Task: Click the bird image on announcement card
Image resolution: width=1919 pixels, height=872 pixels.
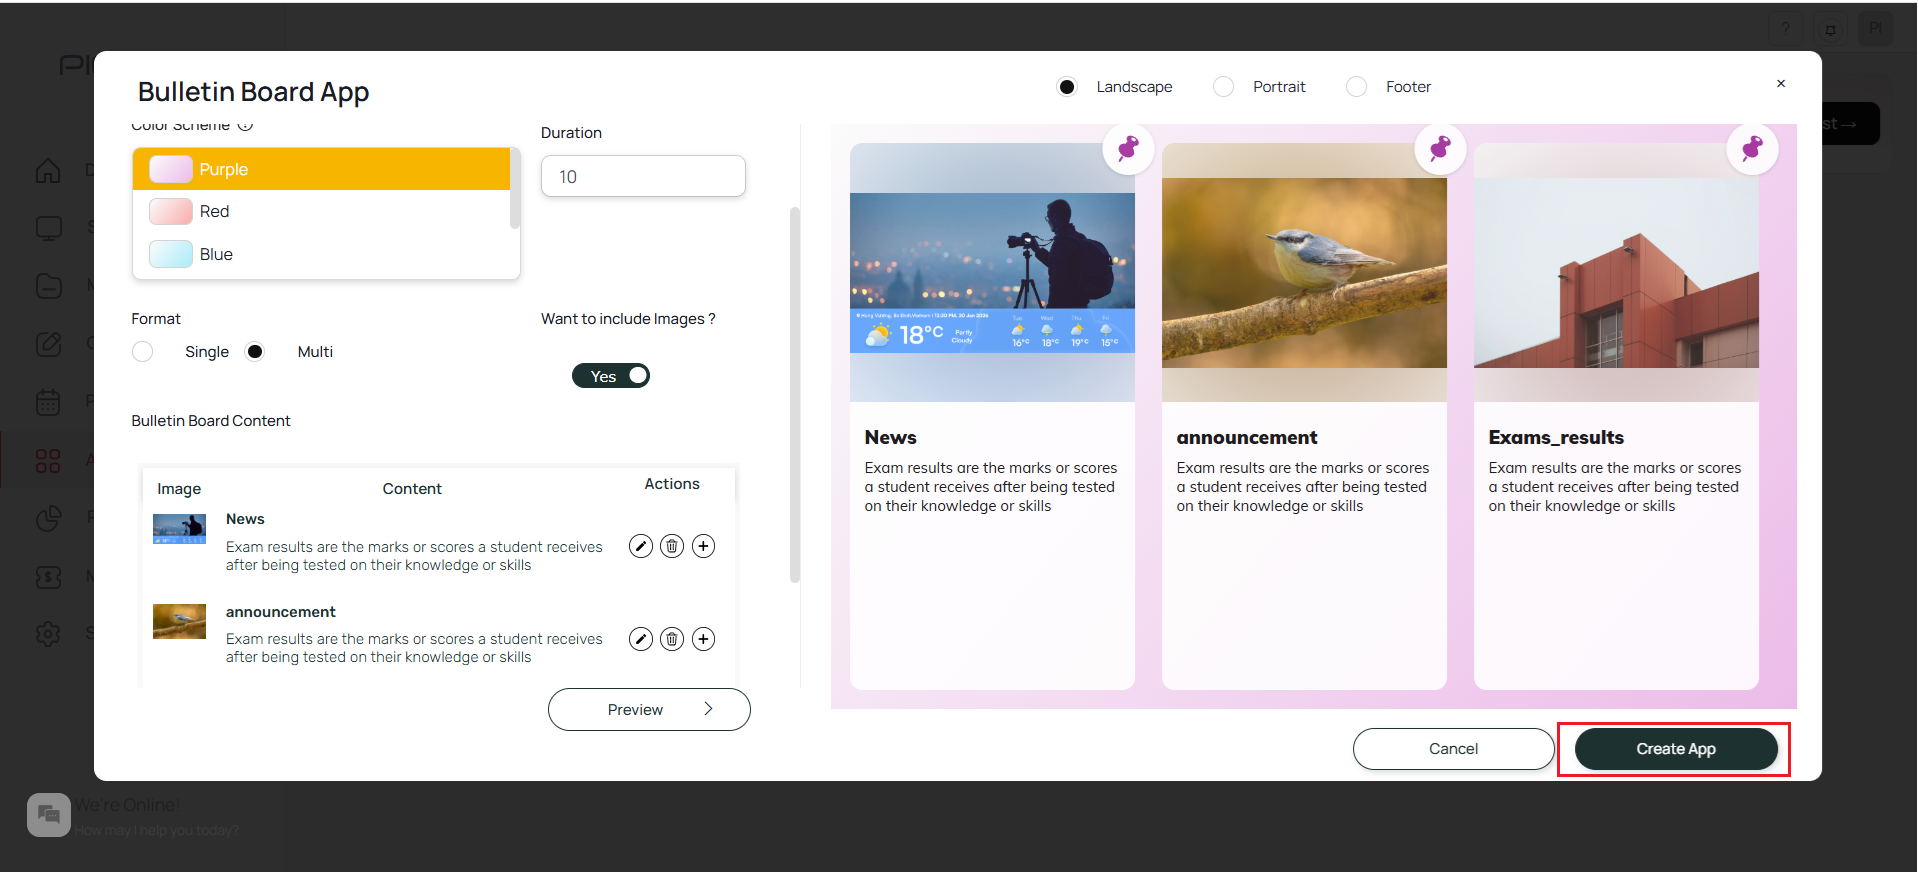Action: (x=1304, y=273)
